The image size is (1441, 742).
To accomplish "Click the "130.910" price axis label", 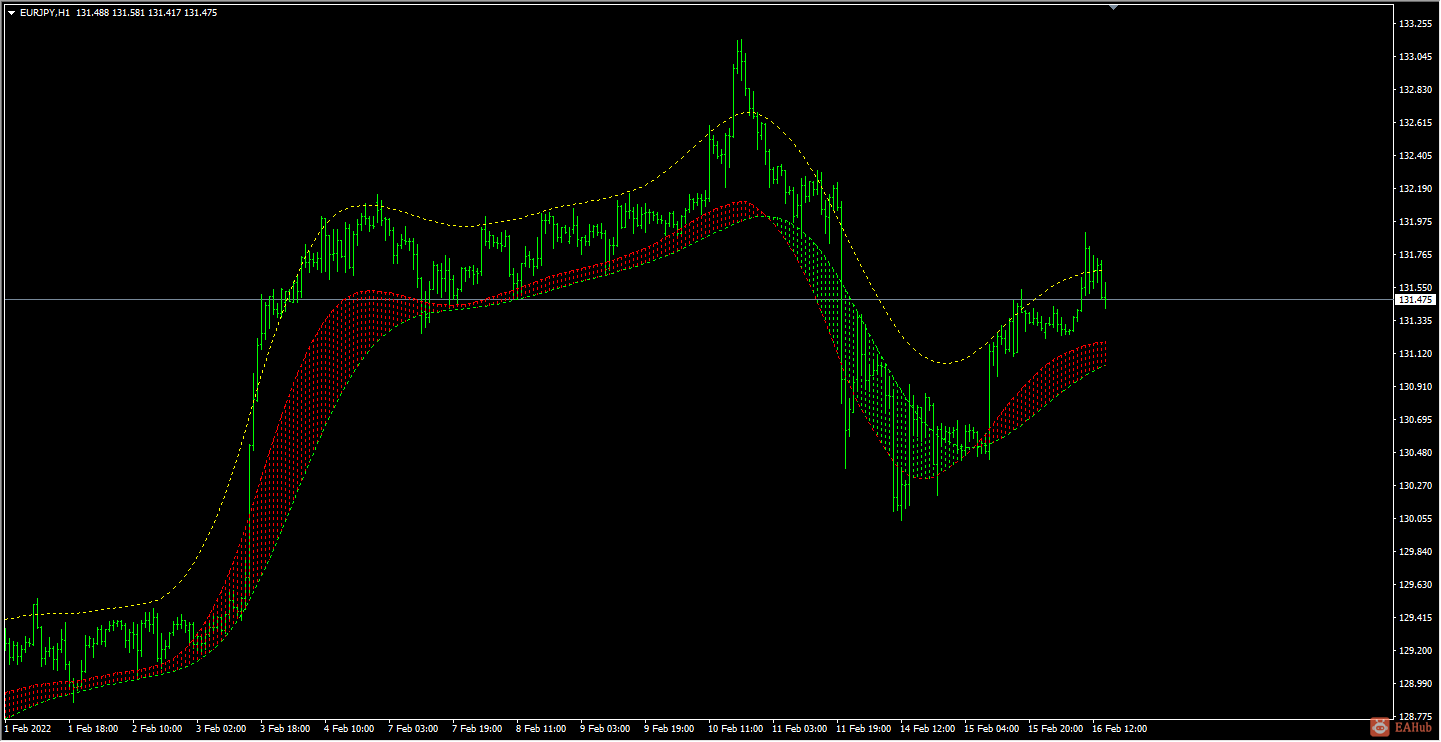I will 1416,387.
